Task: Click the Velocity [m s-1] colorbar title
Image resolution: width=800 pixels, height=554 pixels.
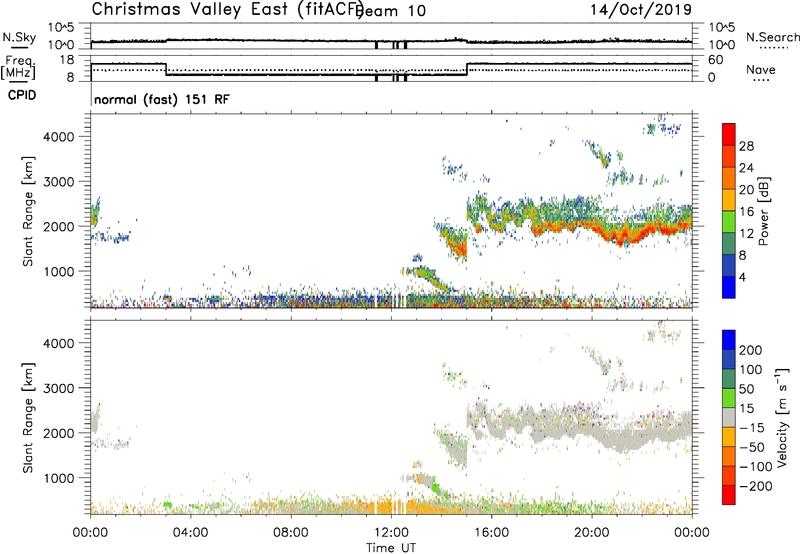Action: [x=782, y=418]
